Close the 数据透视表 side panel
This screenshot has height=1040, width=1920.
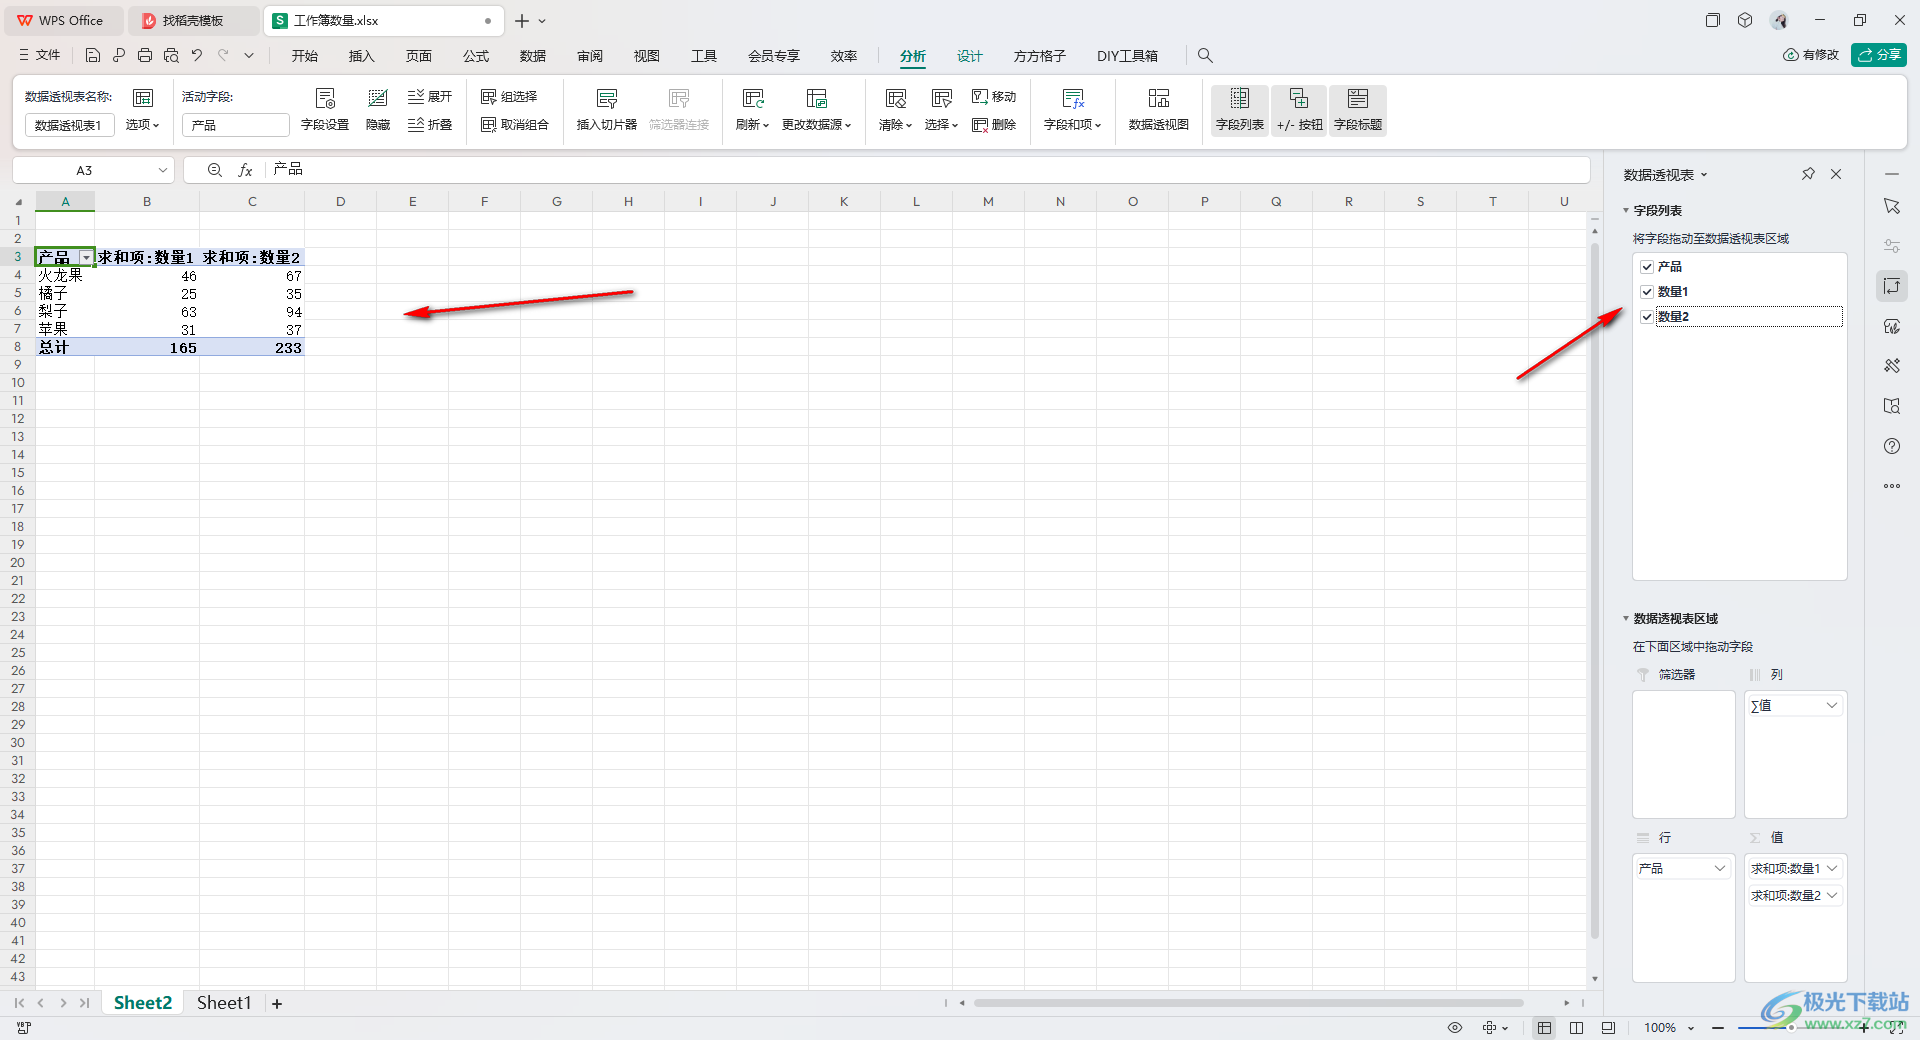[x=1836, y=174]
